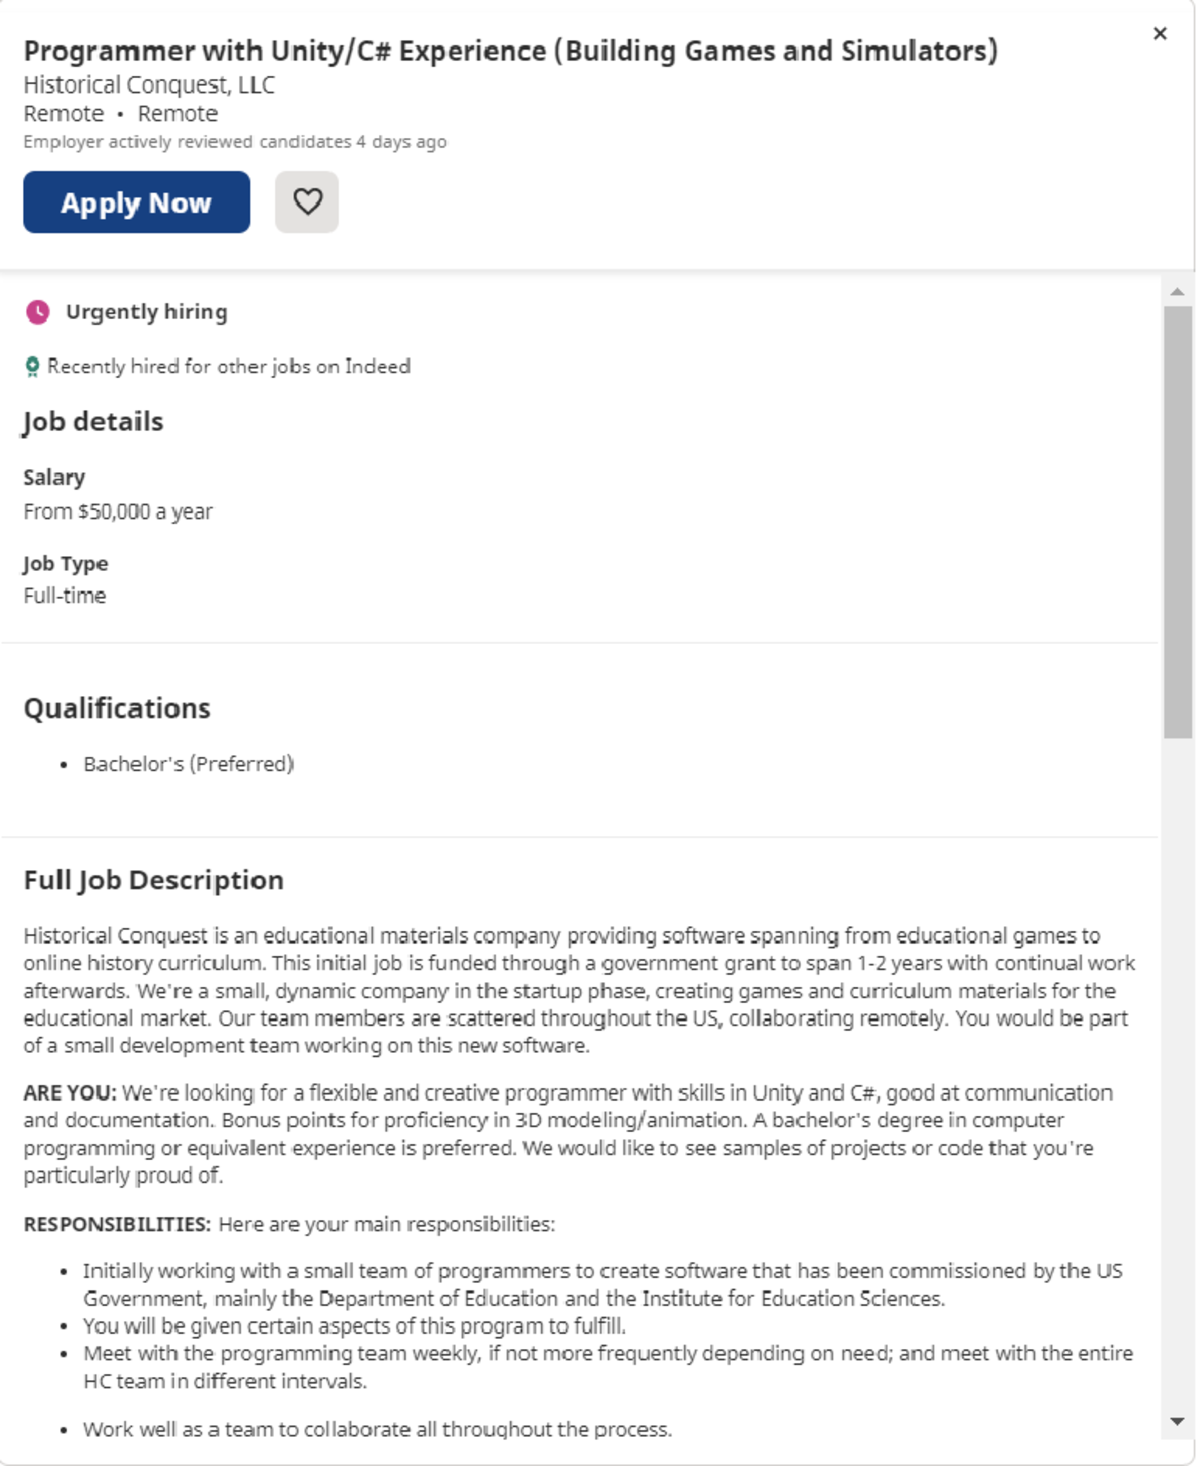
Task: Open the Job details section header
Action: (93, 420)
